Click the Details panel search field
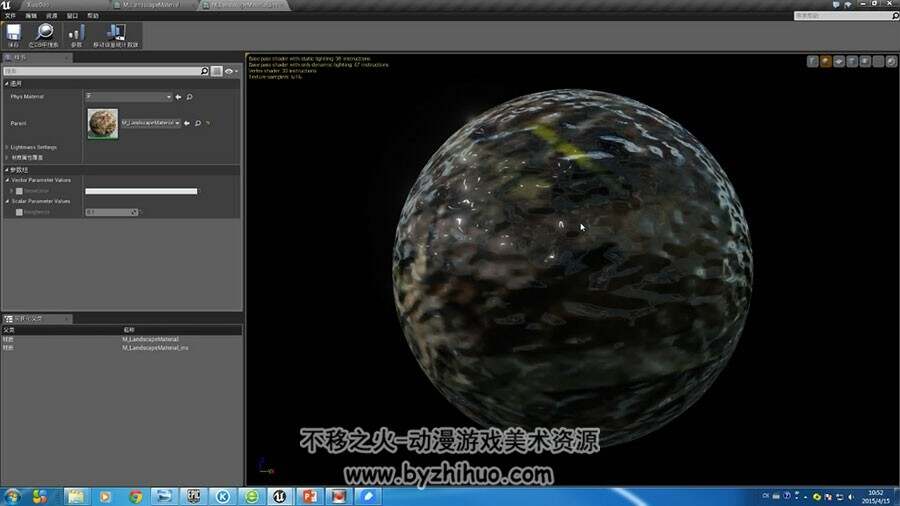The width and height of the screenshot is (900, 506). (x=102, y=71)
